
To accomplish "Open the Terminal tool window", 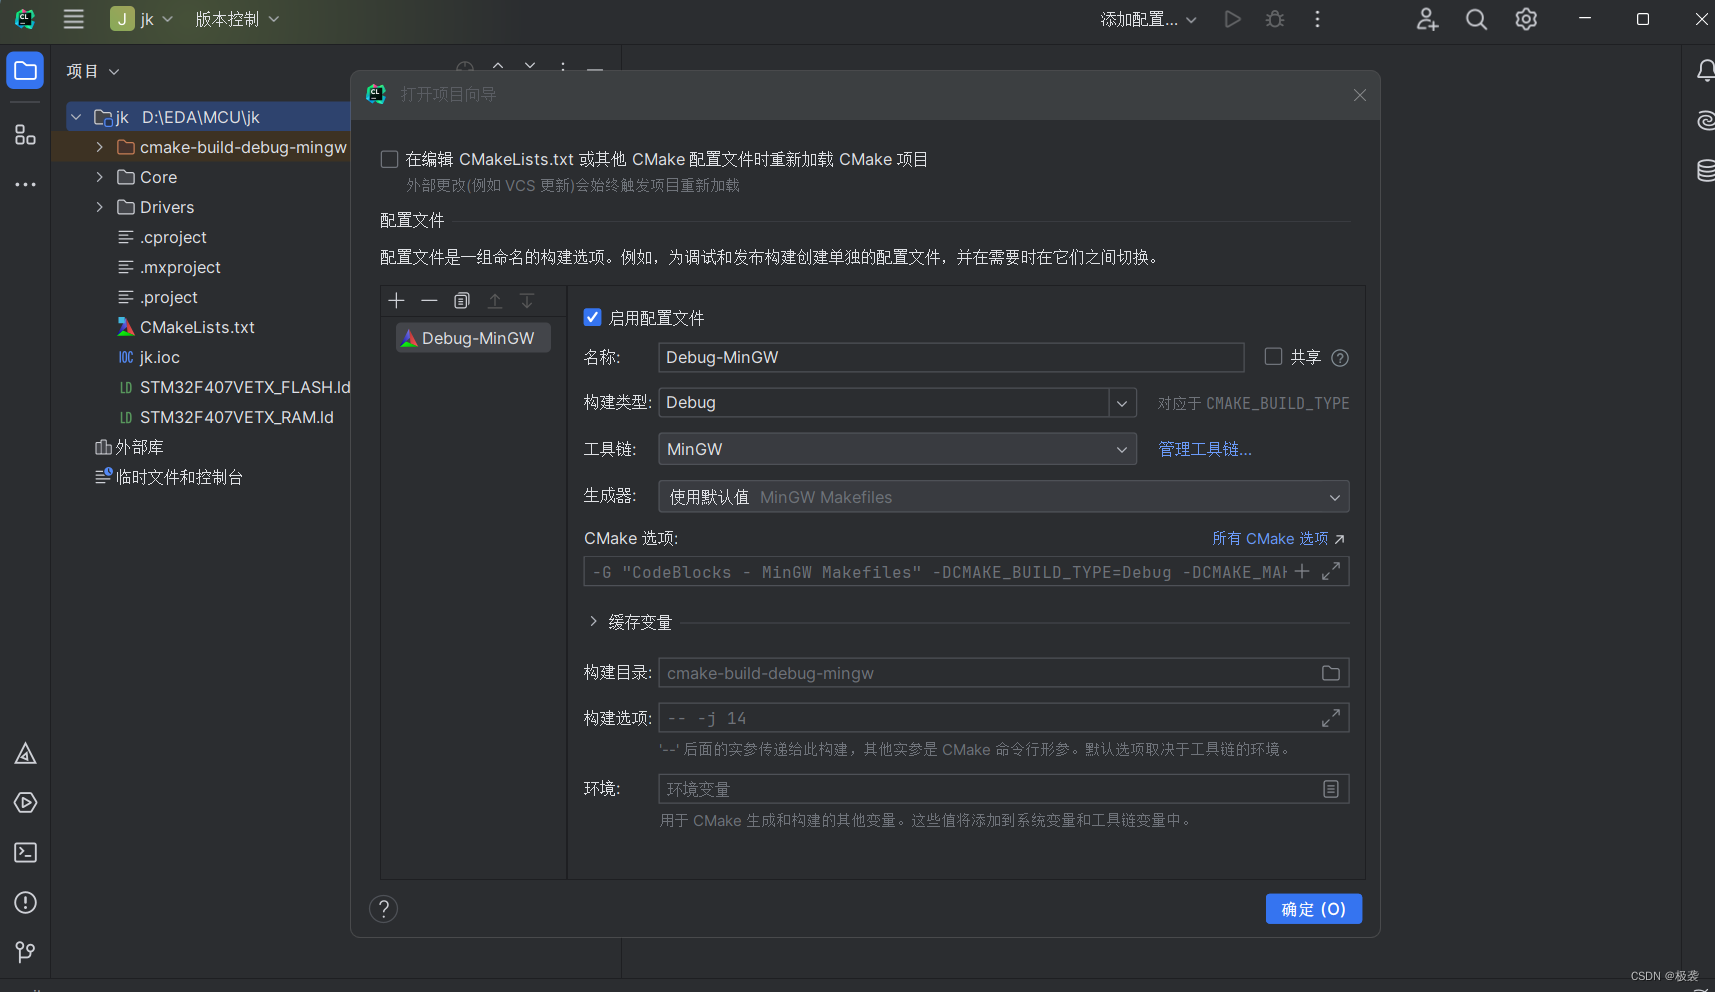I will (25, 853).
